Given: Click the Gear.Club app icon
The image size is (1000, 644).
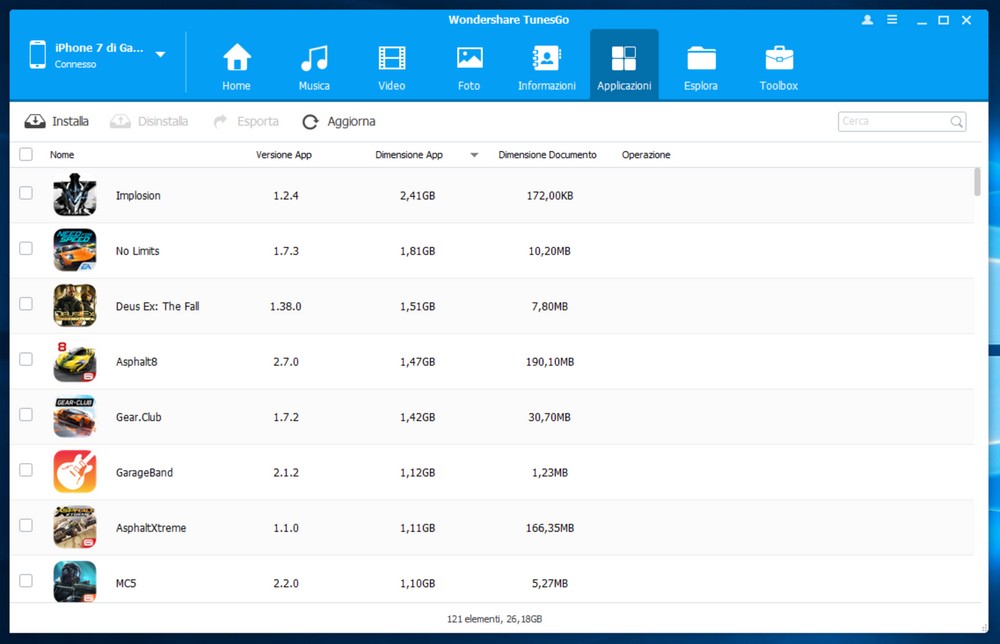Looking at the screenshot, I should (75, 416).
